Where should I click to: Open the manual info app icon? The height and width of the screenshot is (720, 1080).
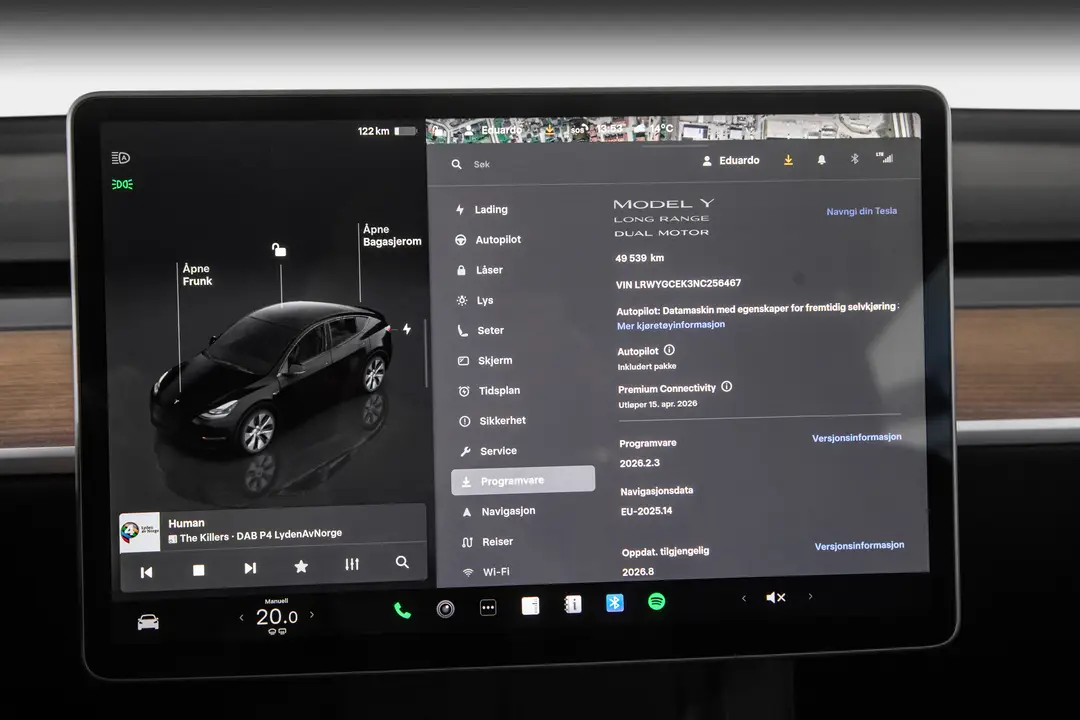click(x=573, y=604)
